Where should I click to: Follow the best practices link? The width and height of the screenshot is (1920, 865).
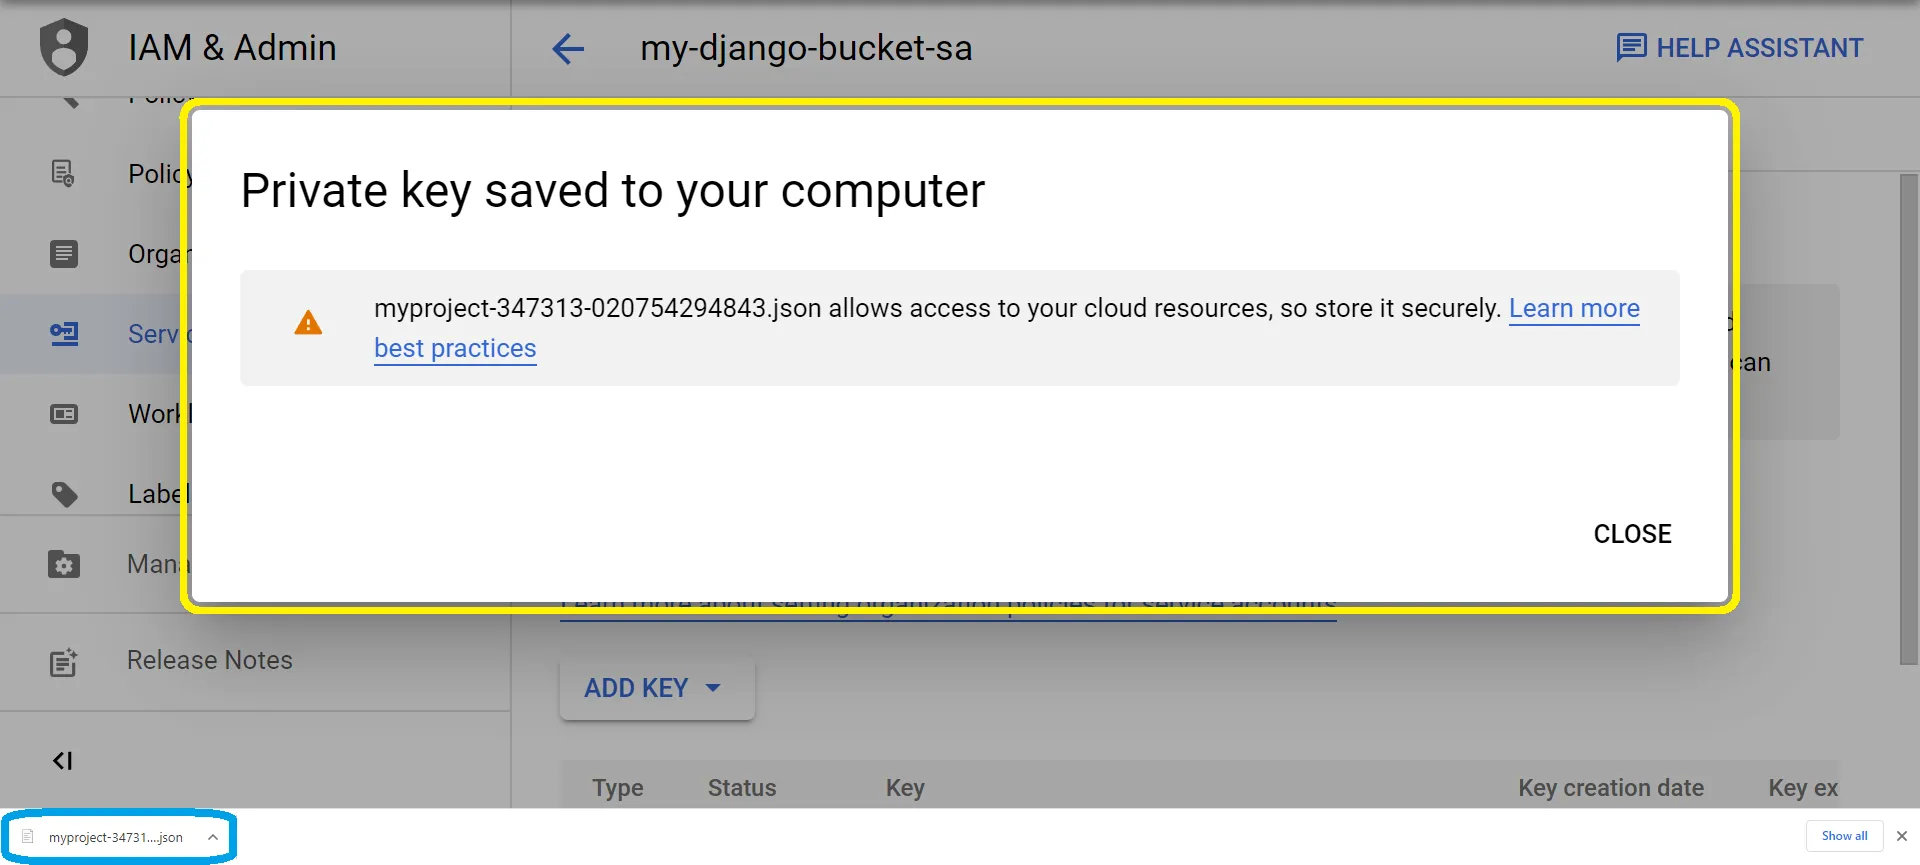point(455,348)
